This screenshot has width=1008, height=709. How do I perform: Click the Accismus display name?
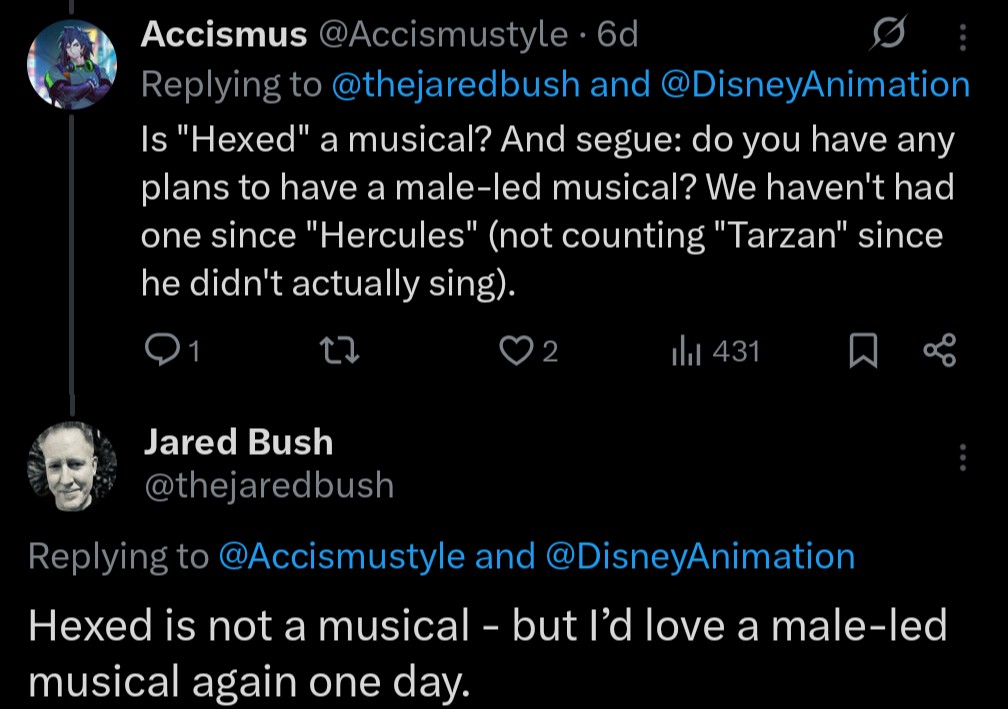[223, 35]
